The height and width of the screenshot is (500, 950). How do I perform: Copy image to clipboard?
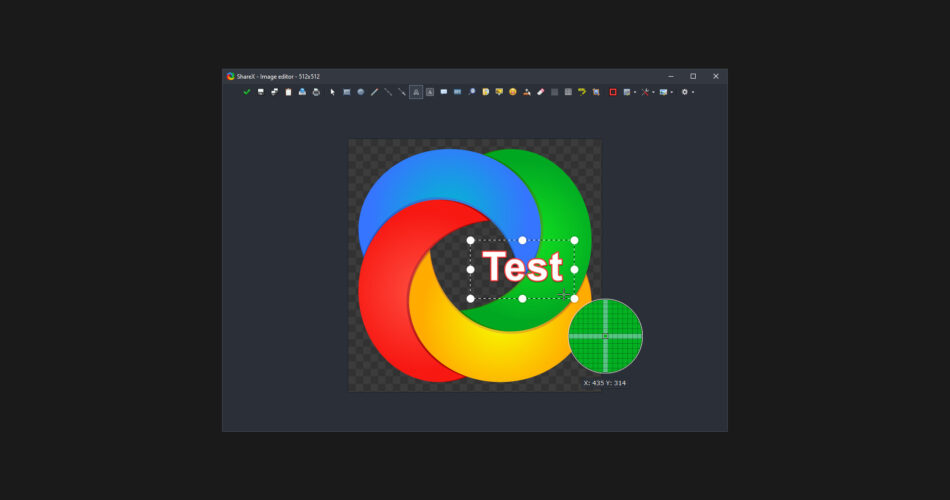pos(288,92)
